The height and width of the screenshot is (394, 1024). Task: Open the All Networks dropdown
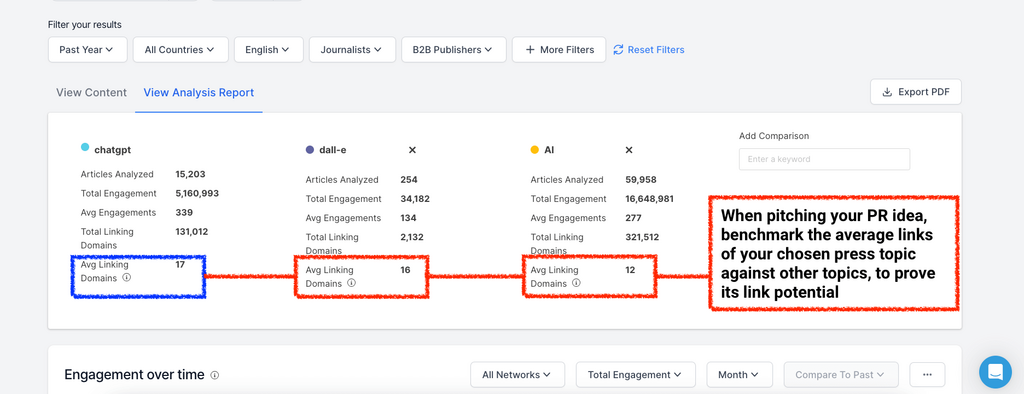pos(516,375)
